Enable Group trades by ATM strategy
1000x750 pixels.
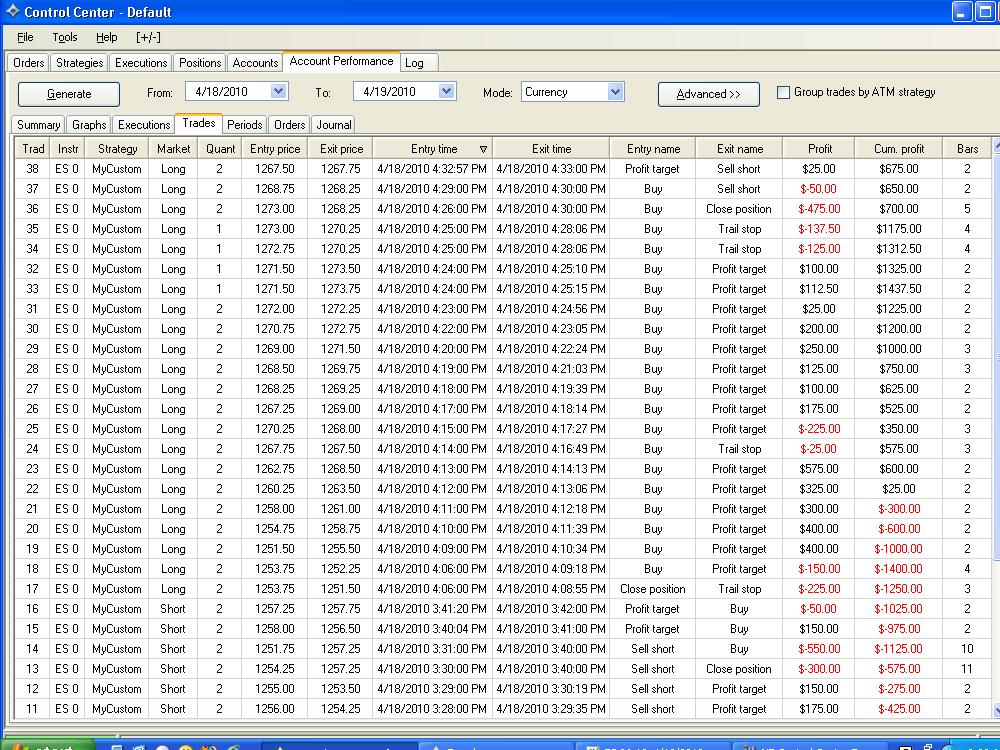click(x=784, y=92)
